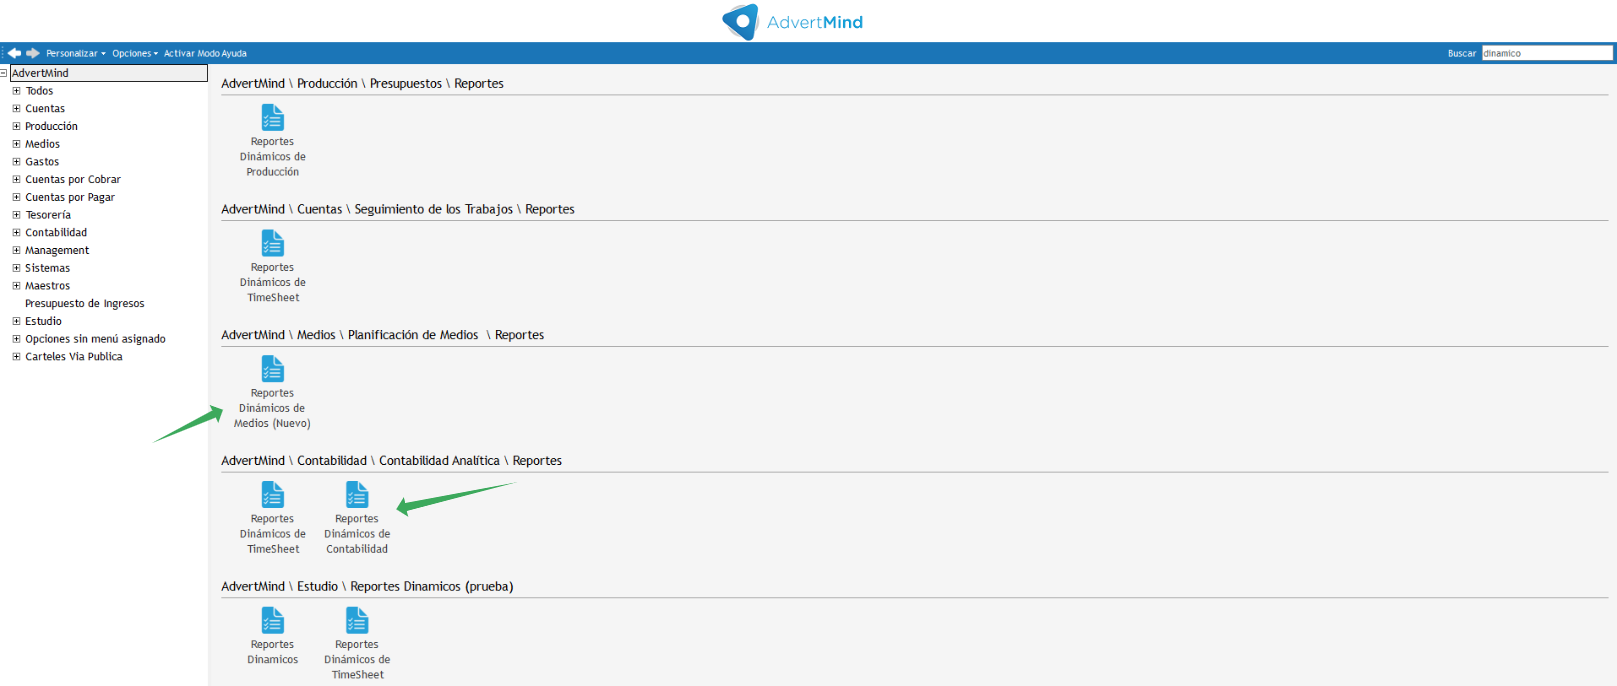Expand the Cuentas por Pagar node
This screenshot has width=1617, height=686.
16,197
